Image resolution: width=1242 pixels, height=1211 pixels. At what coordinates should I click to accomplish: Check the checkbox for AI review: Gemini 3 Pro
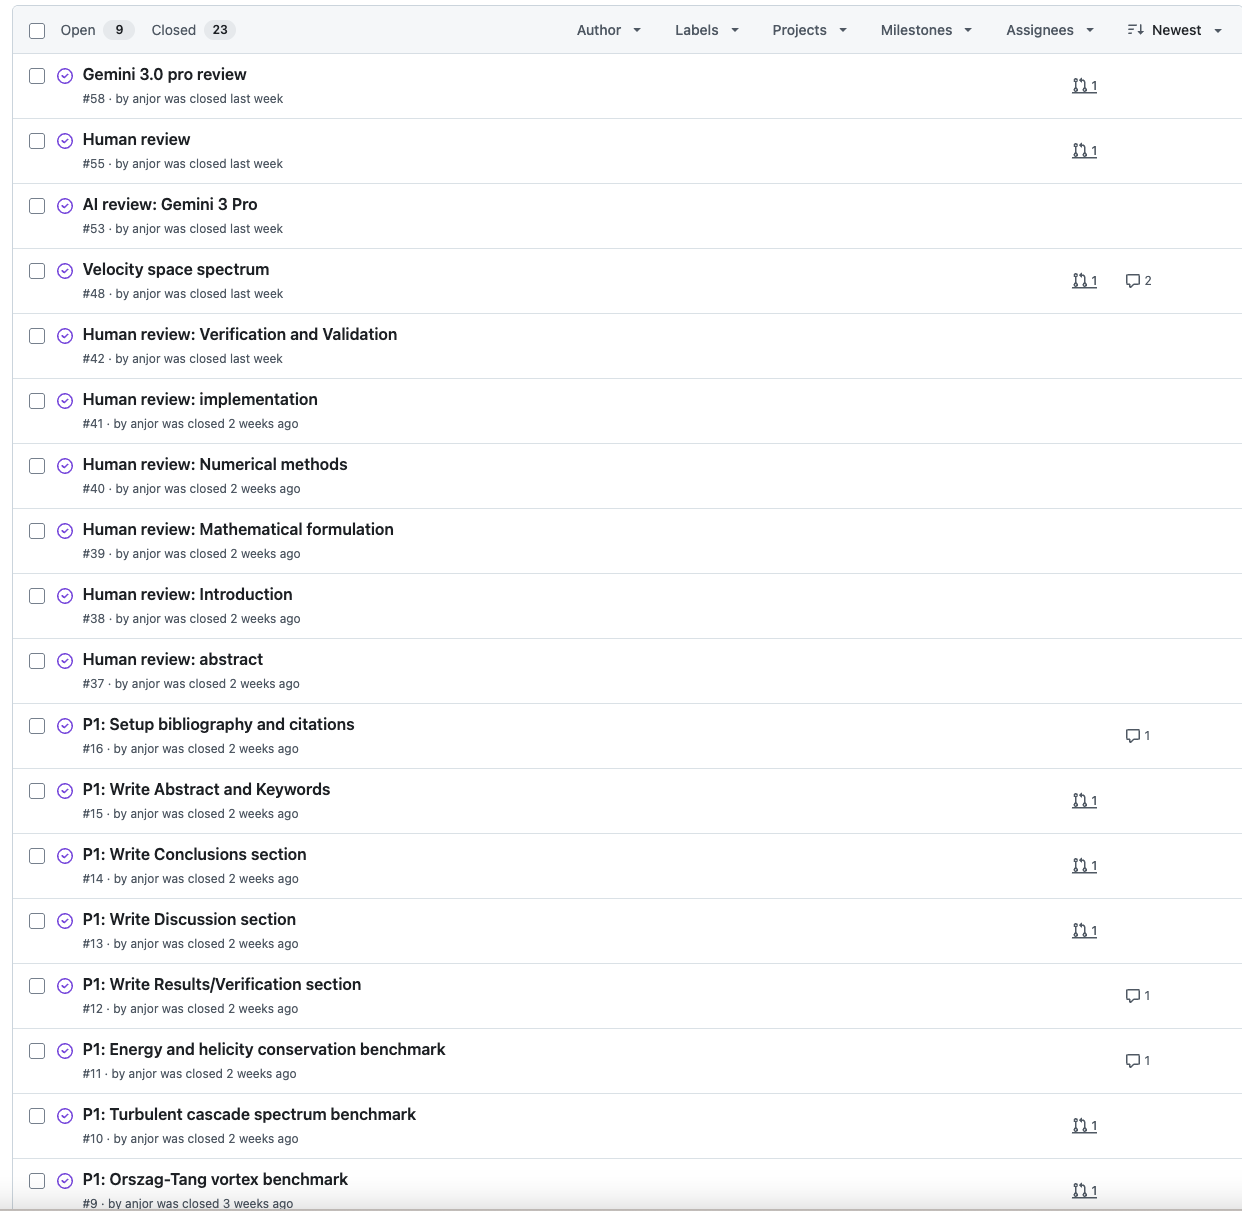tap(37, 205)
